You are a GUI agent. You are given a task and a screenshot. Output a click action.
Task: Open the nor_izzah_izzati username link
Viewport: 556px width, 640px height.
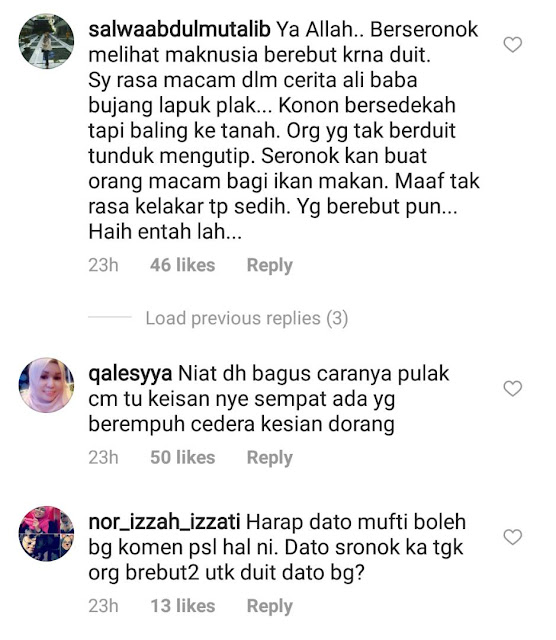coord(164,522)
